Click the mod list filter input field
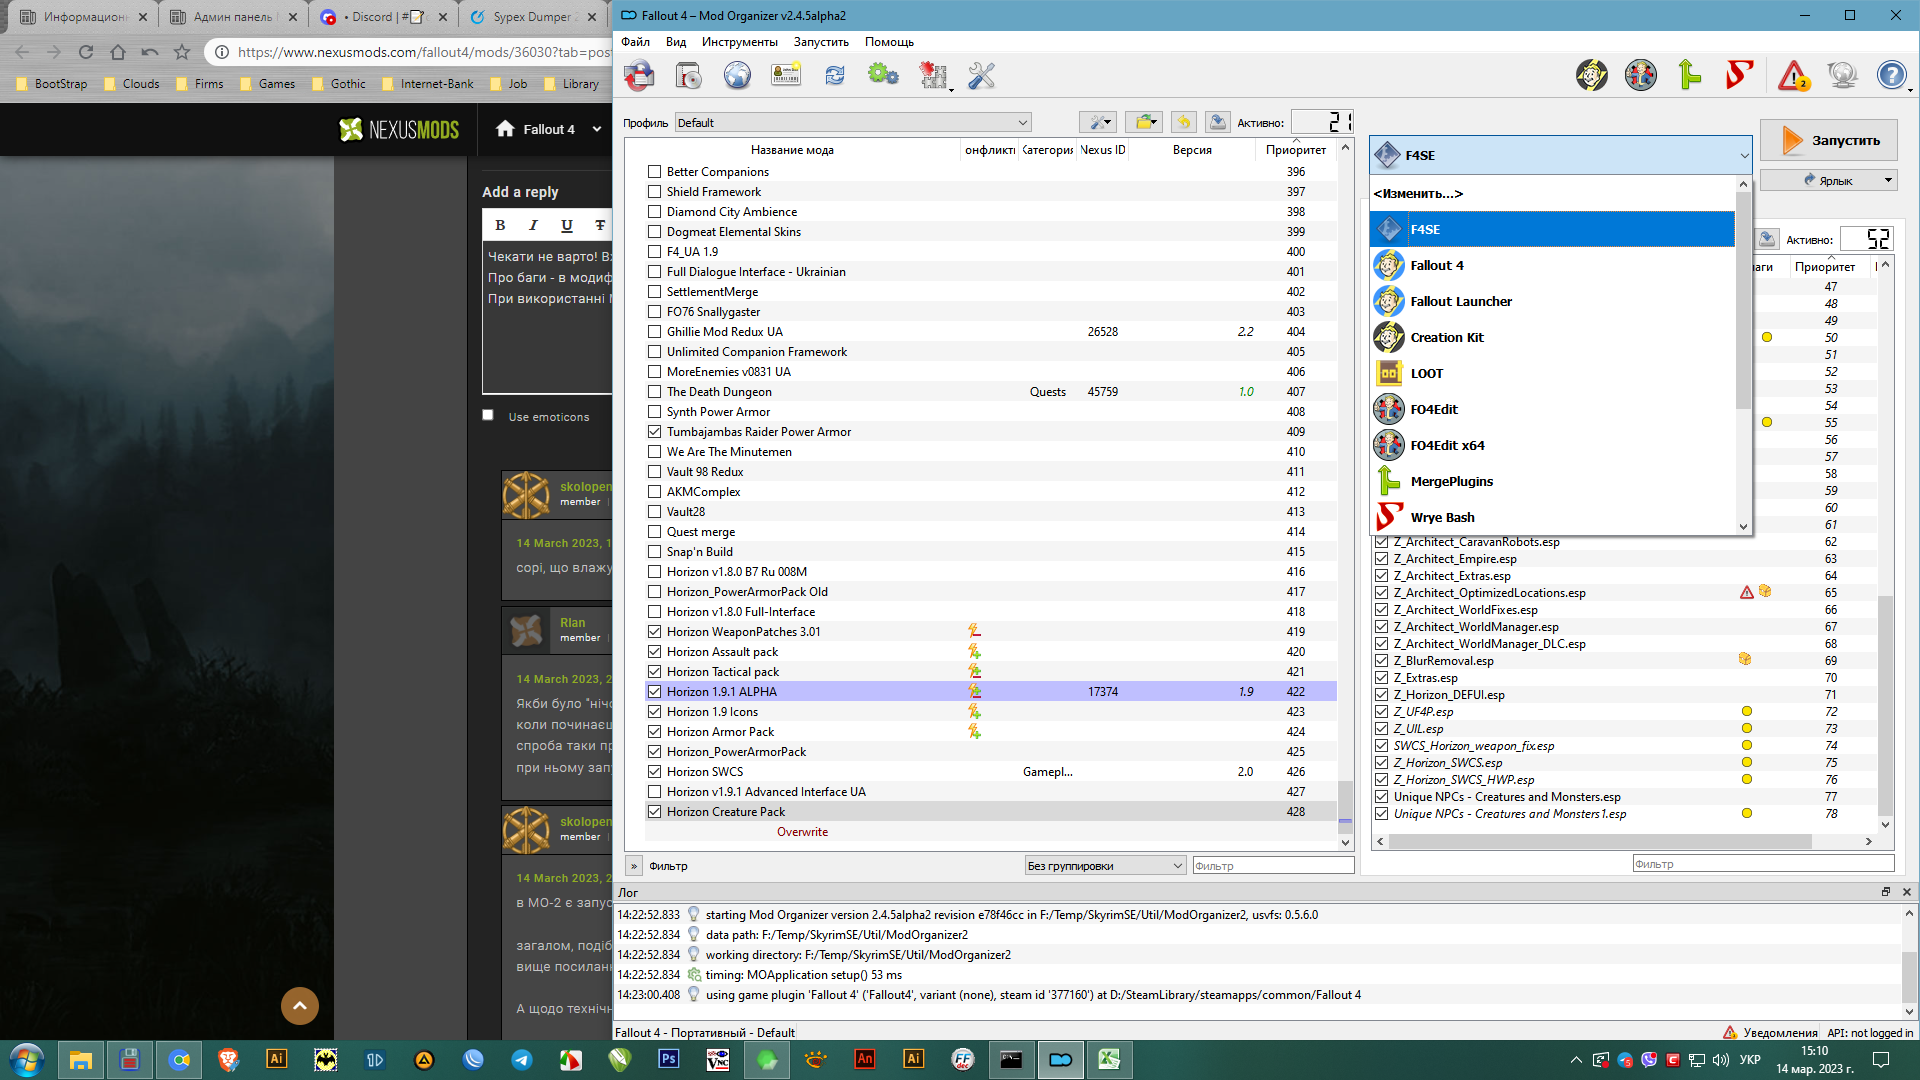 coord(1273,866)
